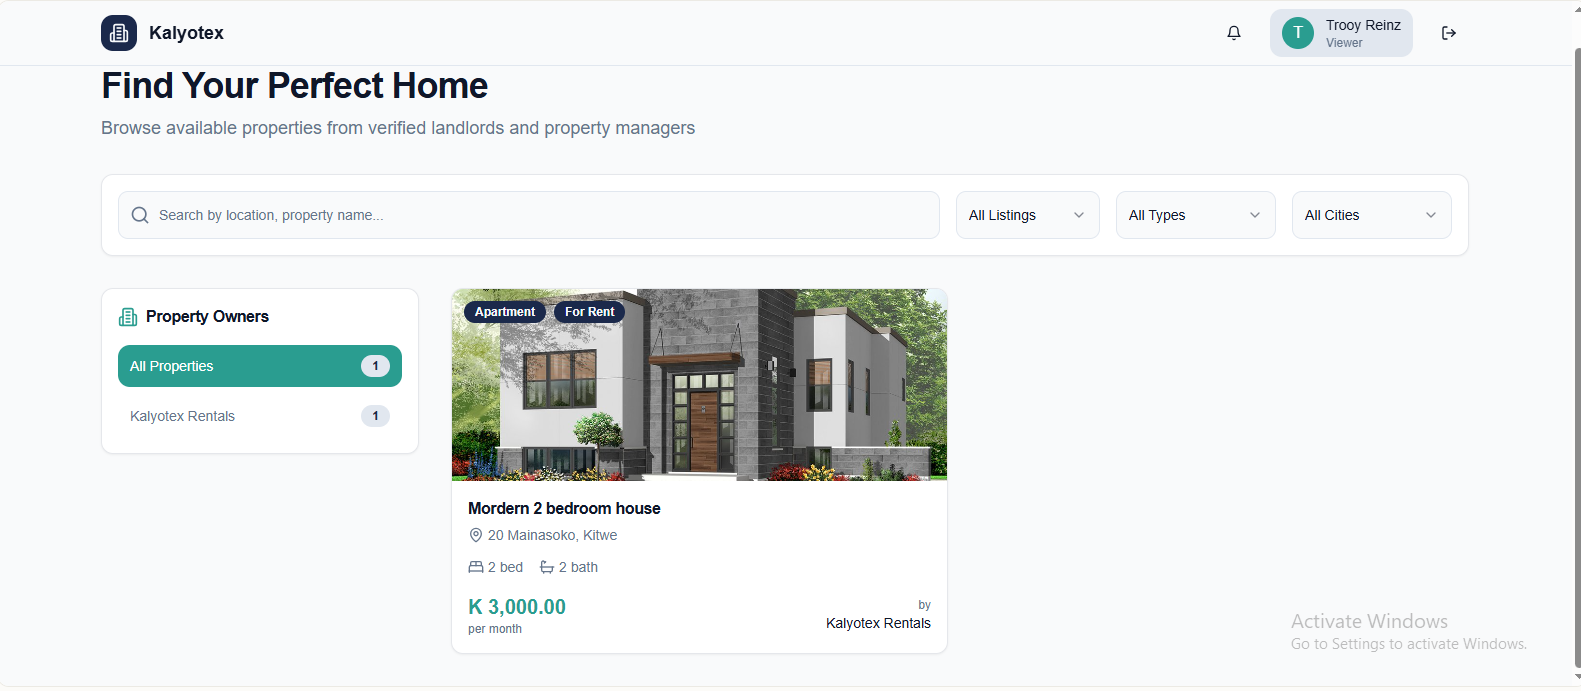
Task: Open the All Listings dropdown
Action: (1028, 215)
